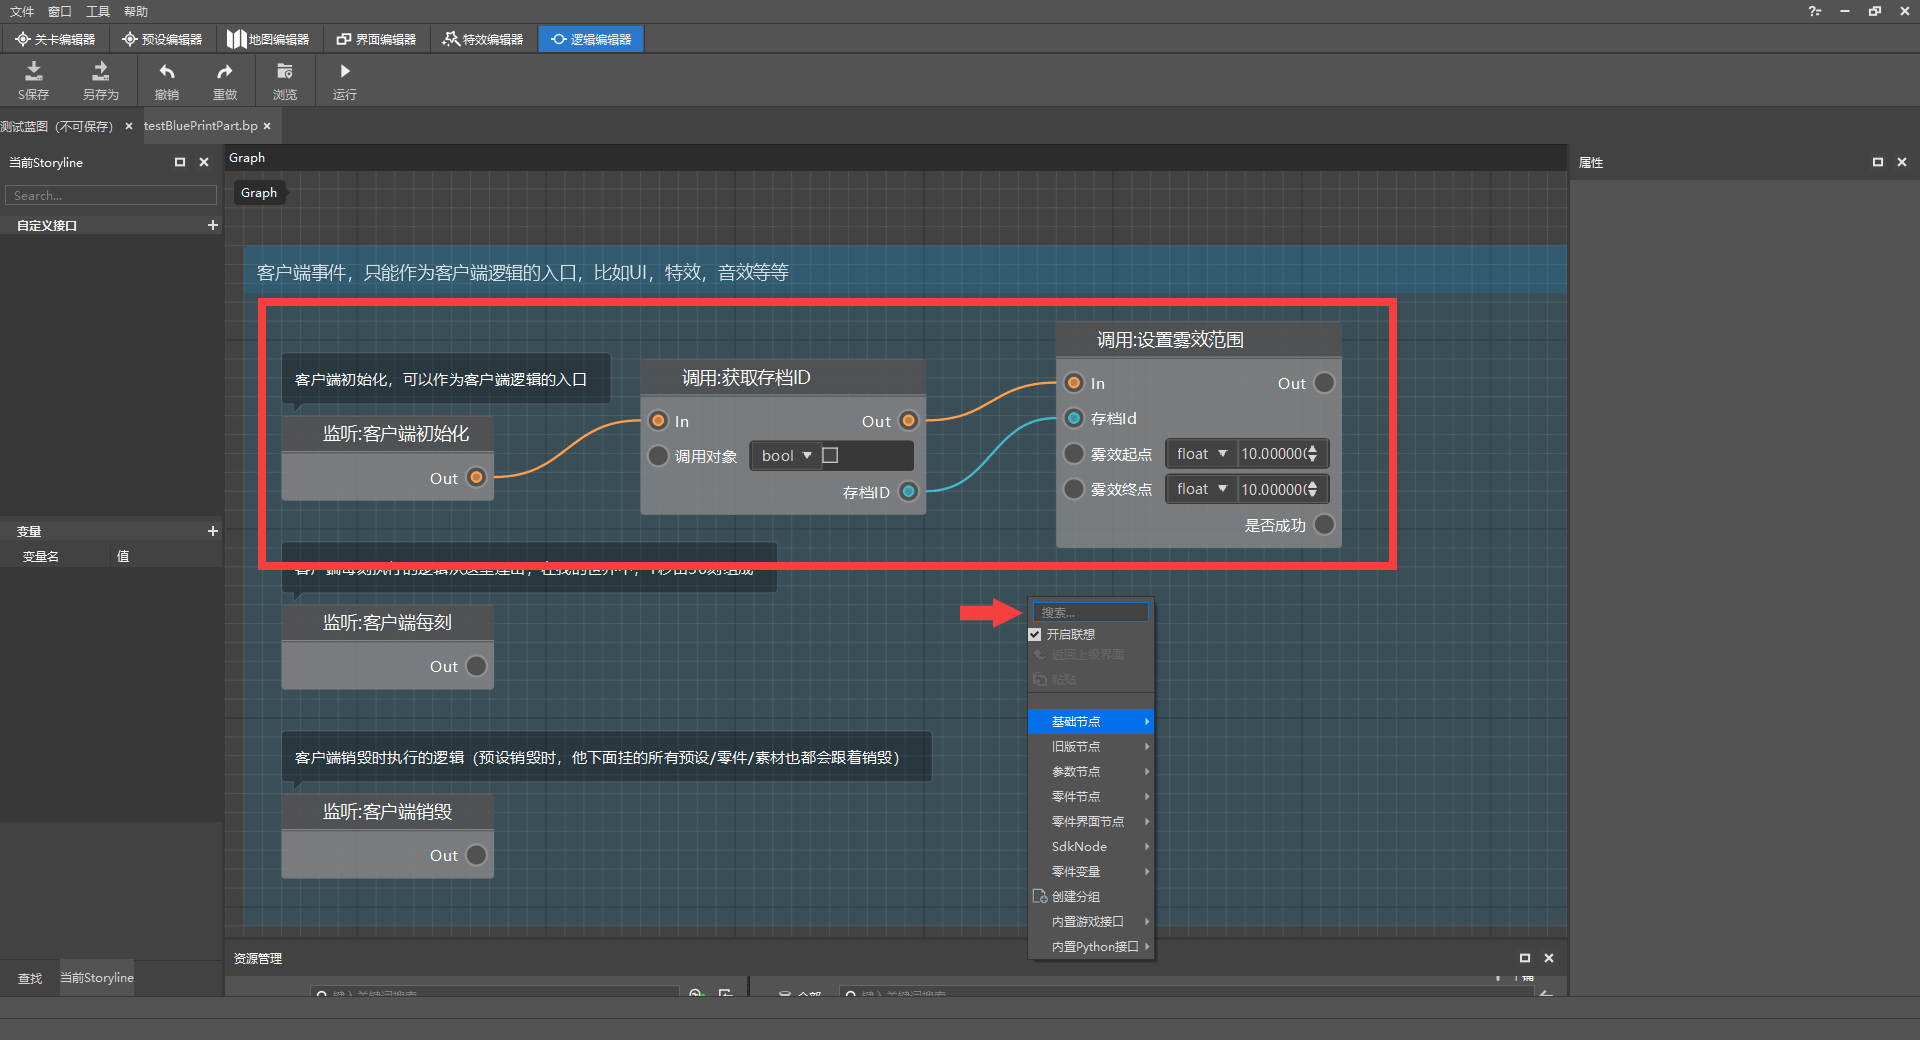Click the Graph breadcrumb button
1920x1040 pixels.
tap(259, 193)
